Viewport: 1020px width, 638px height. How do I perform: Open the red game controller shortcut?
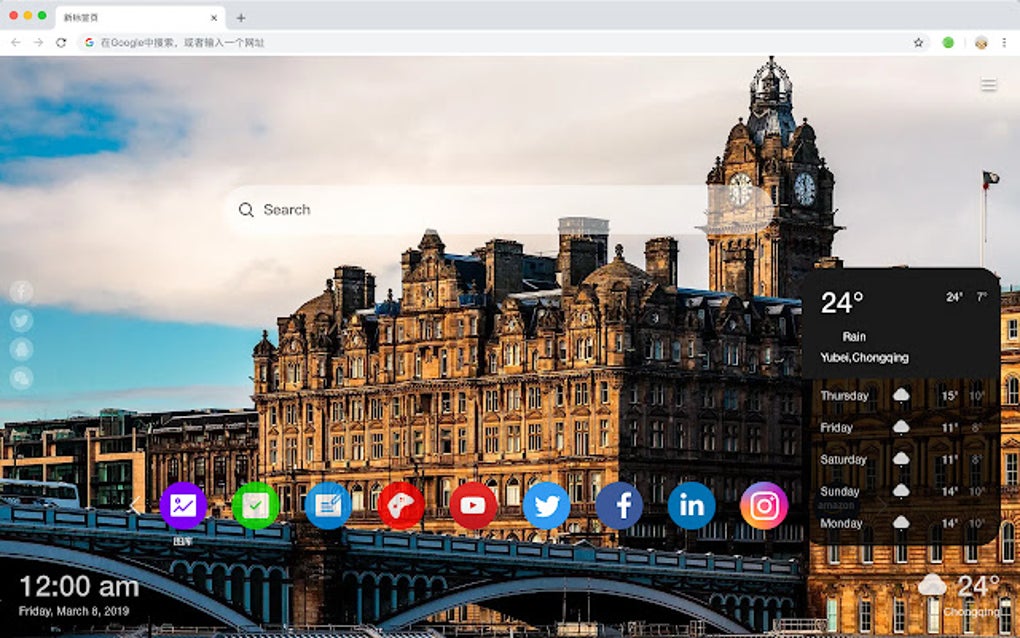coord(400,505)
